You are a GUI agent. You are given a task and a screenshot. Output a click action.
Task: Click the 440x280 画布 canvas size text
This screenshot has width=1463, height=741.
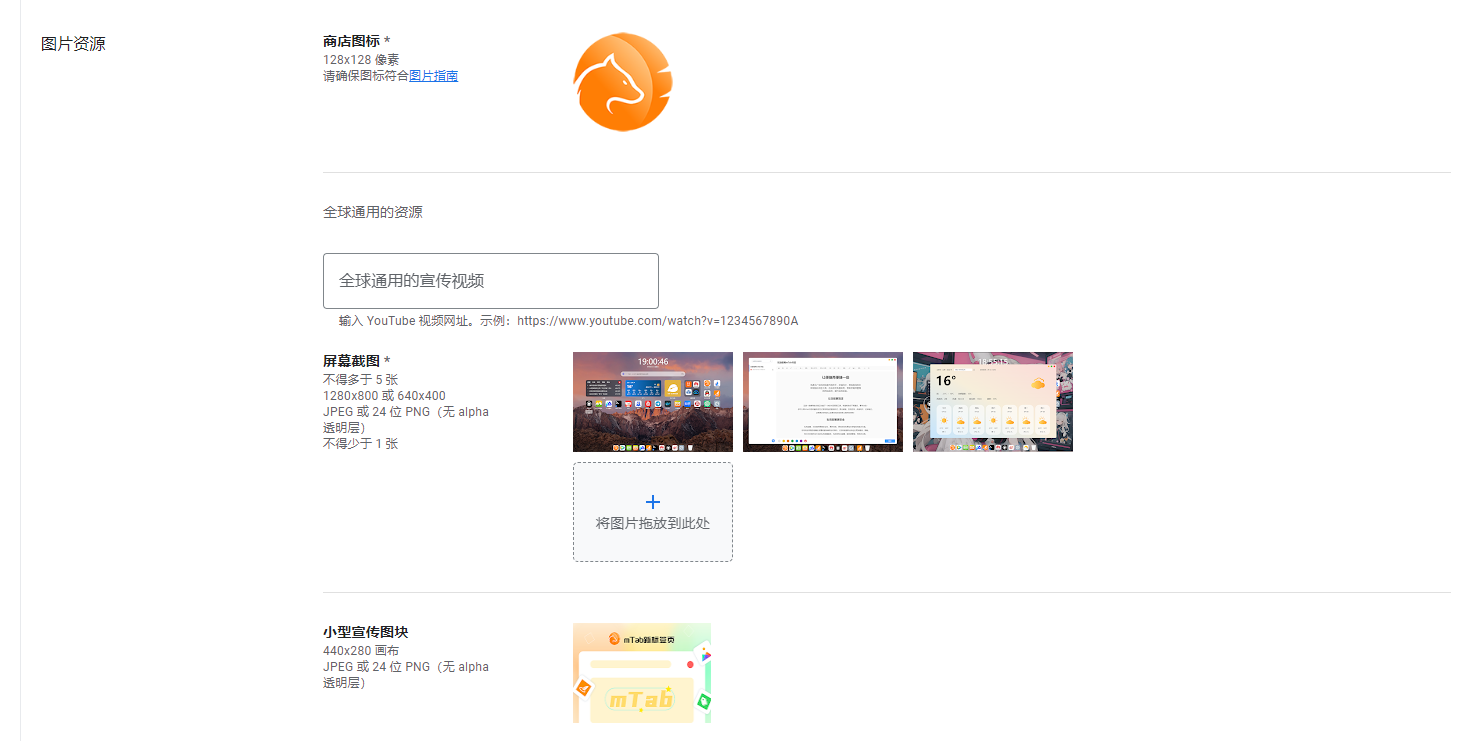[358, 650]
